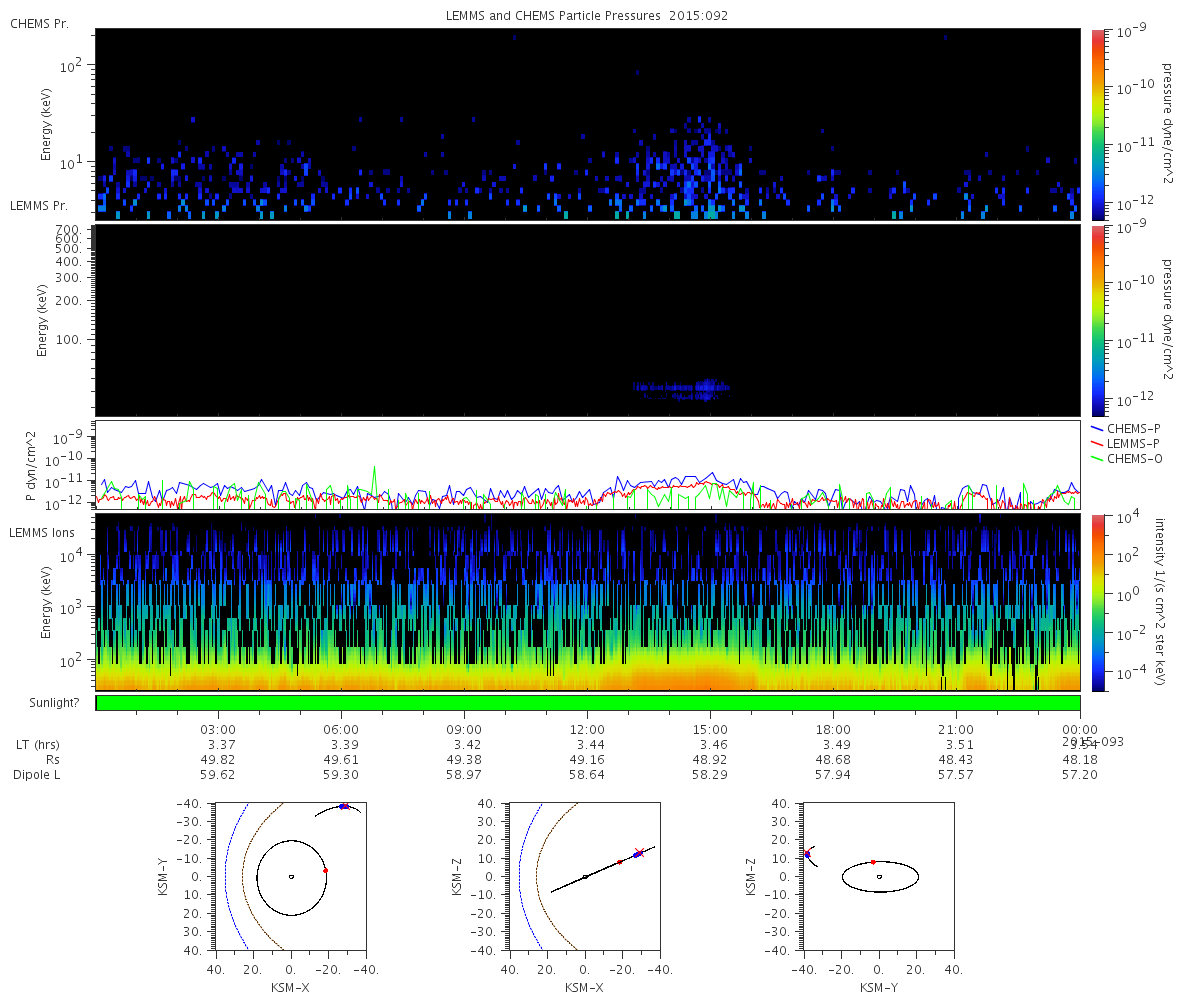Click the 06:00 time axis tick label

click(x=341, y=730)
